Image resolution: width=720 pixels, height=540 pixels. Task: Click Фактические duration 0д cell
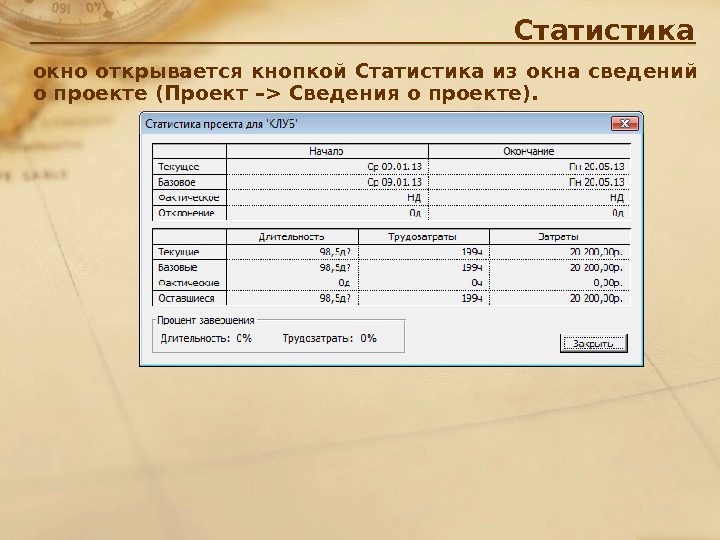click(292, 283)
